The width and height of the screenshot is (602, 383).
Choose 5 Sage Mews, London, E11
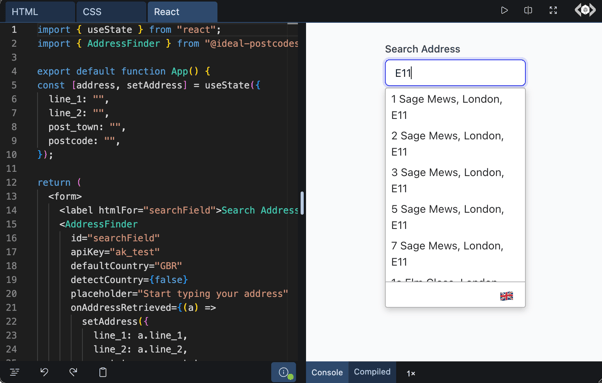pyautogui.click(x=455, y=217)
